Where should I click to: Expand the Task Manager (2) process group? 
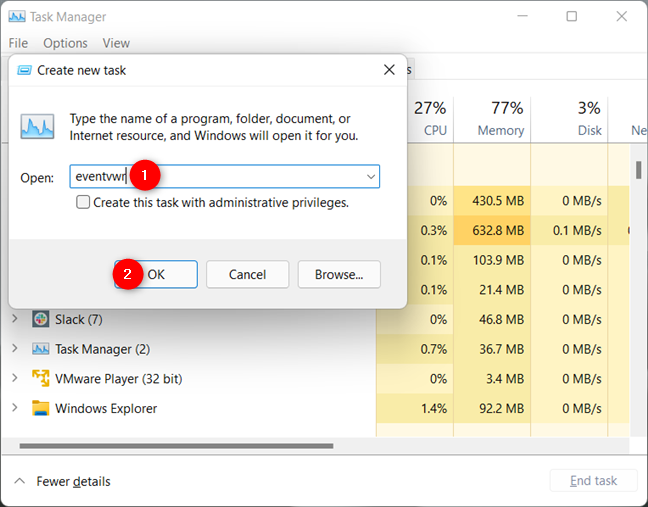(15, 349)
